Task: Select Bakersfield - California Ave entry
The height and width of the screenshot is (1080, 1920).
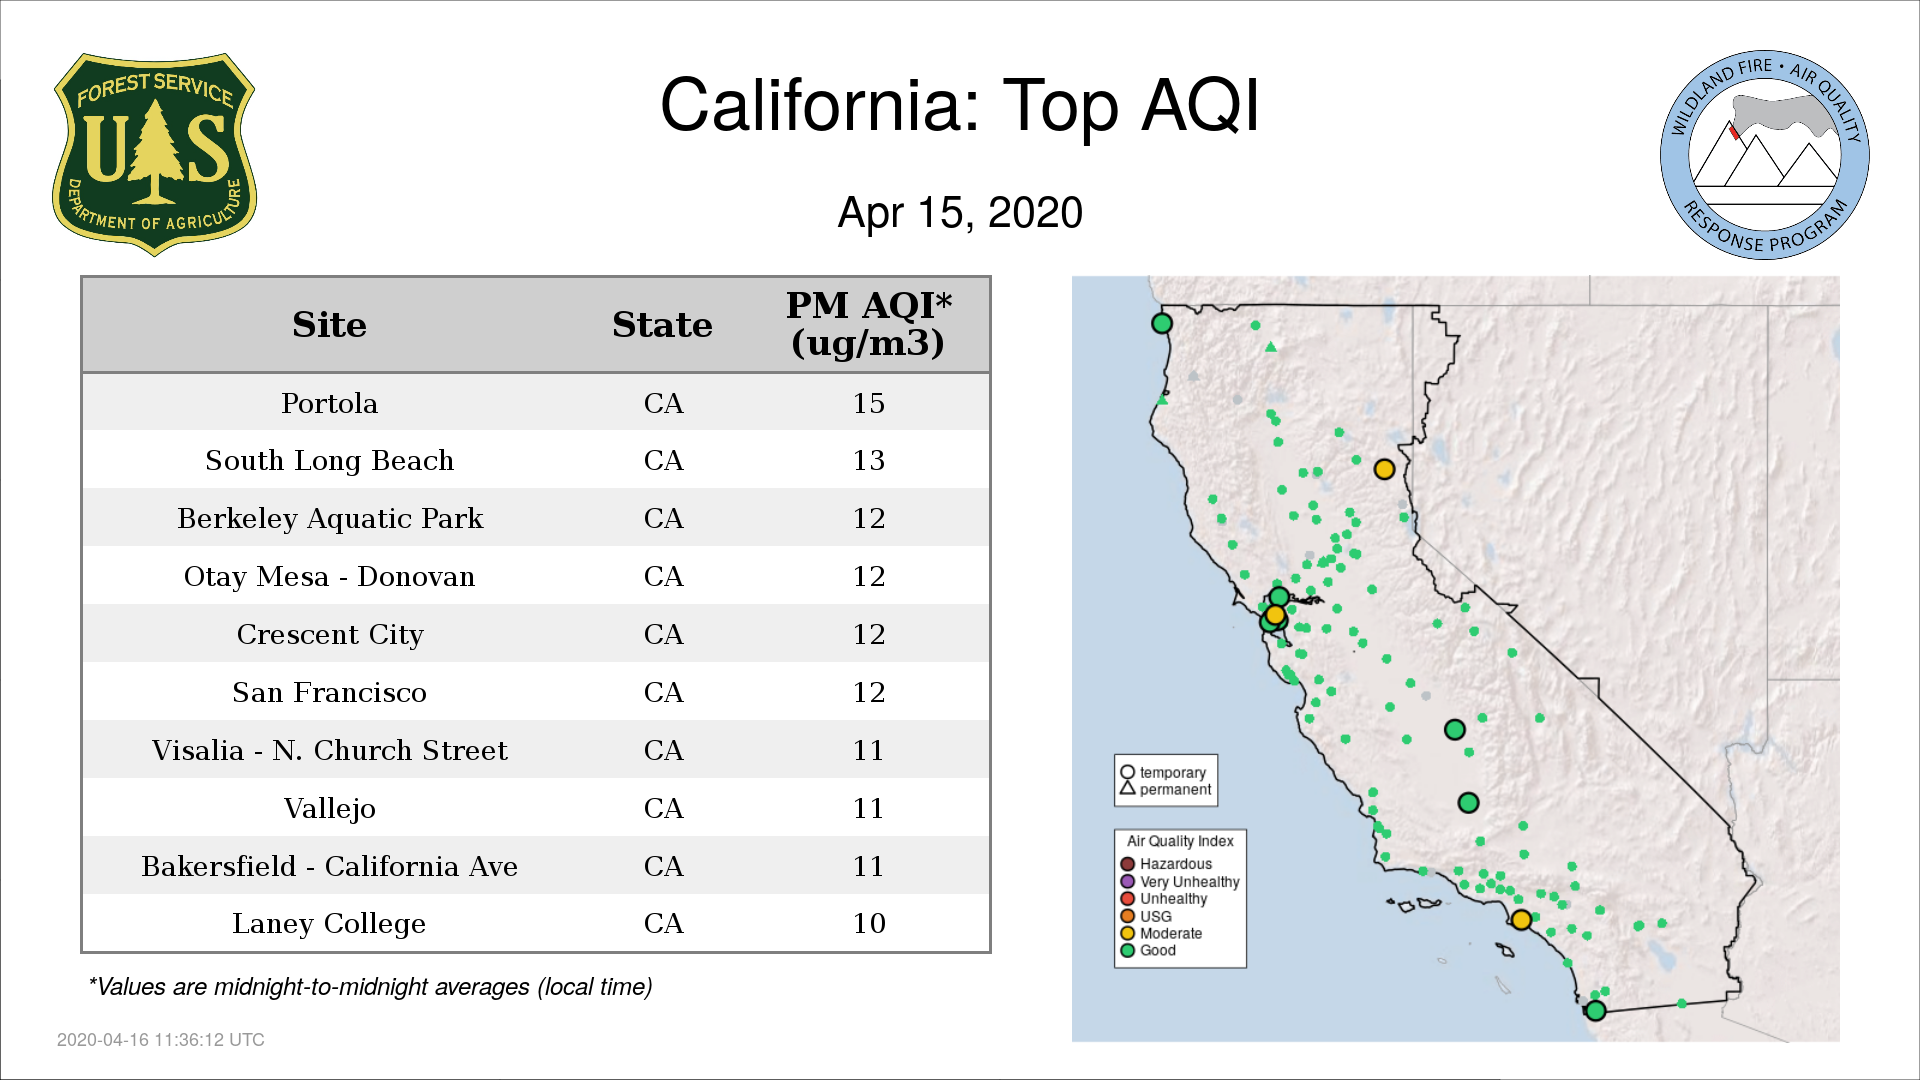Action: 329,866
